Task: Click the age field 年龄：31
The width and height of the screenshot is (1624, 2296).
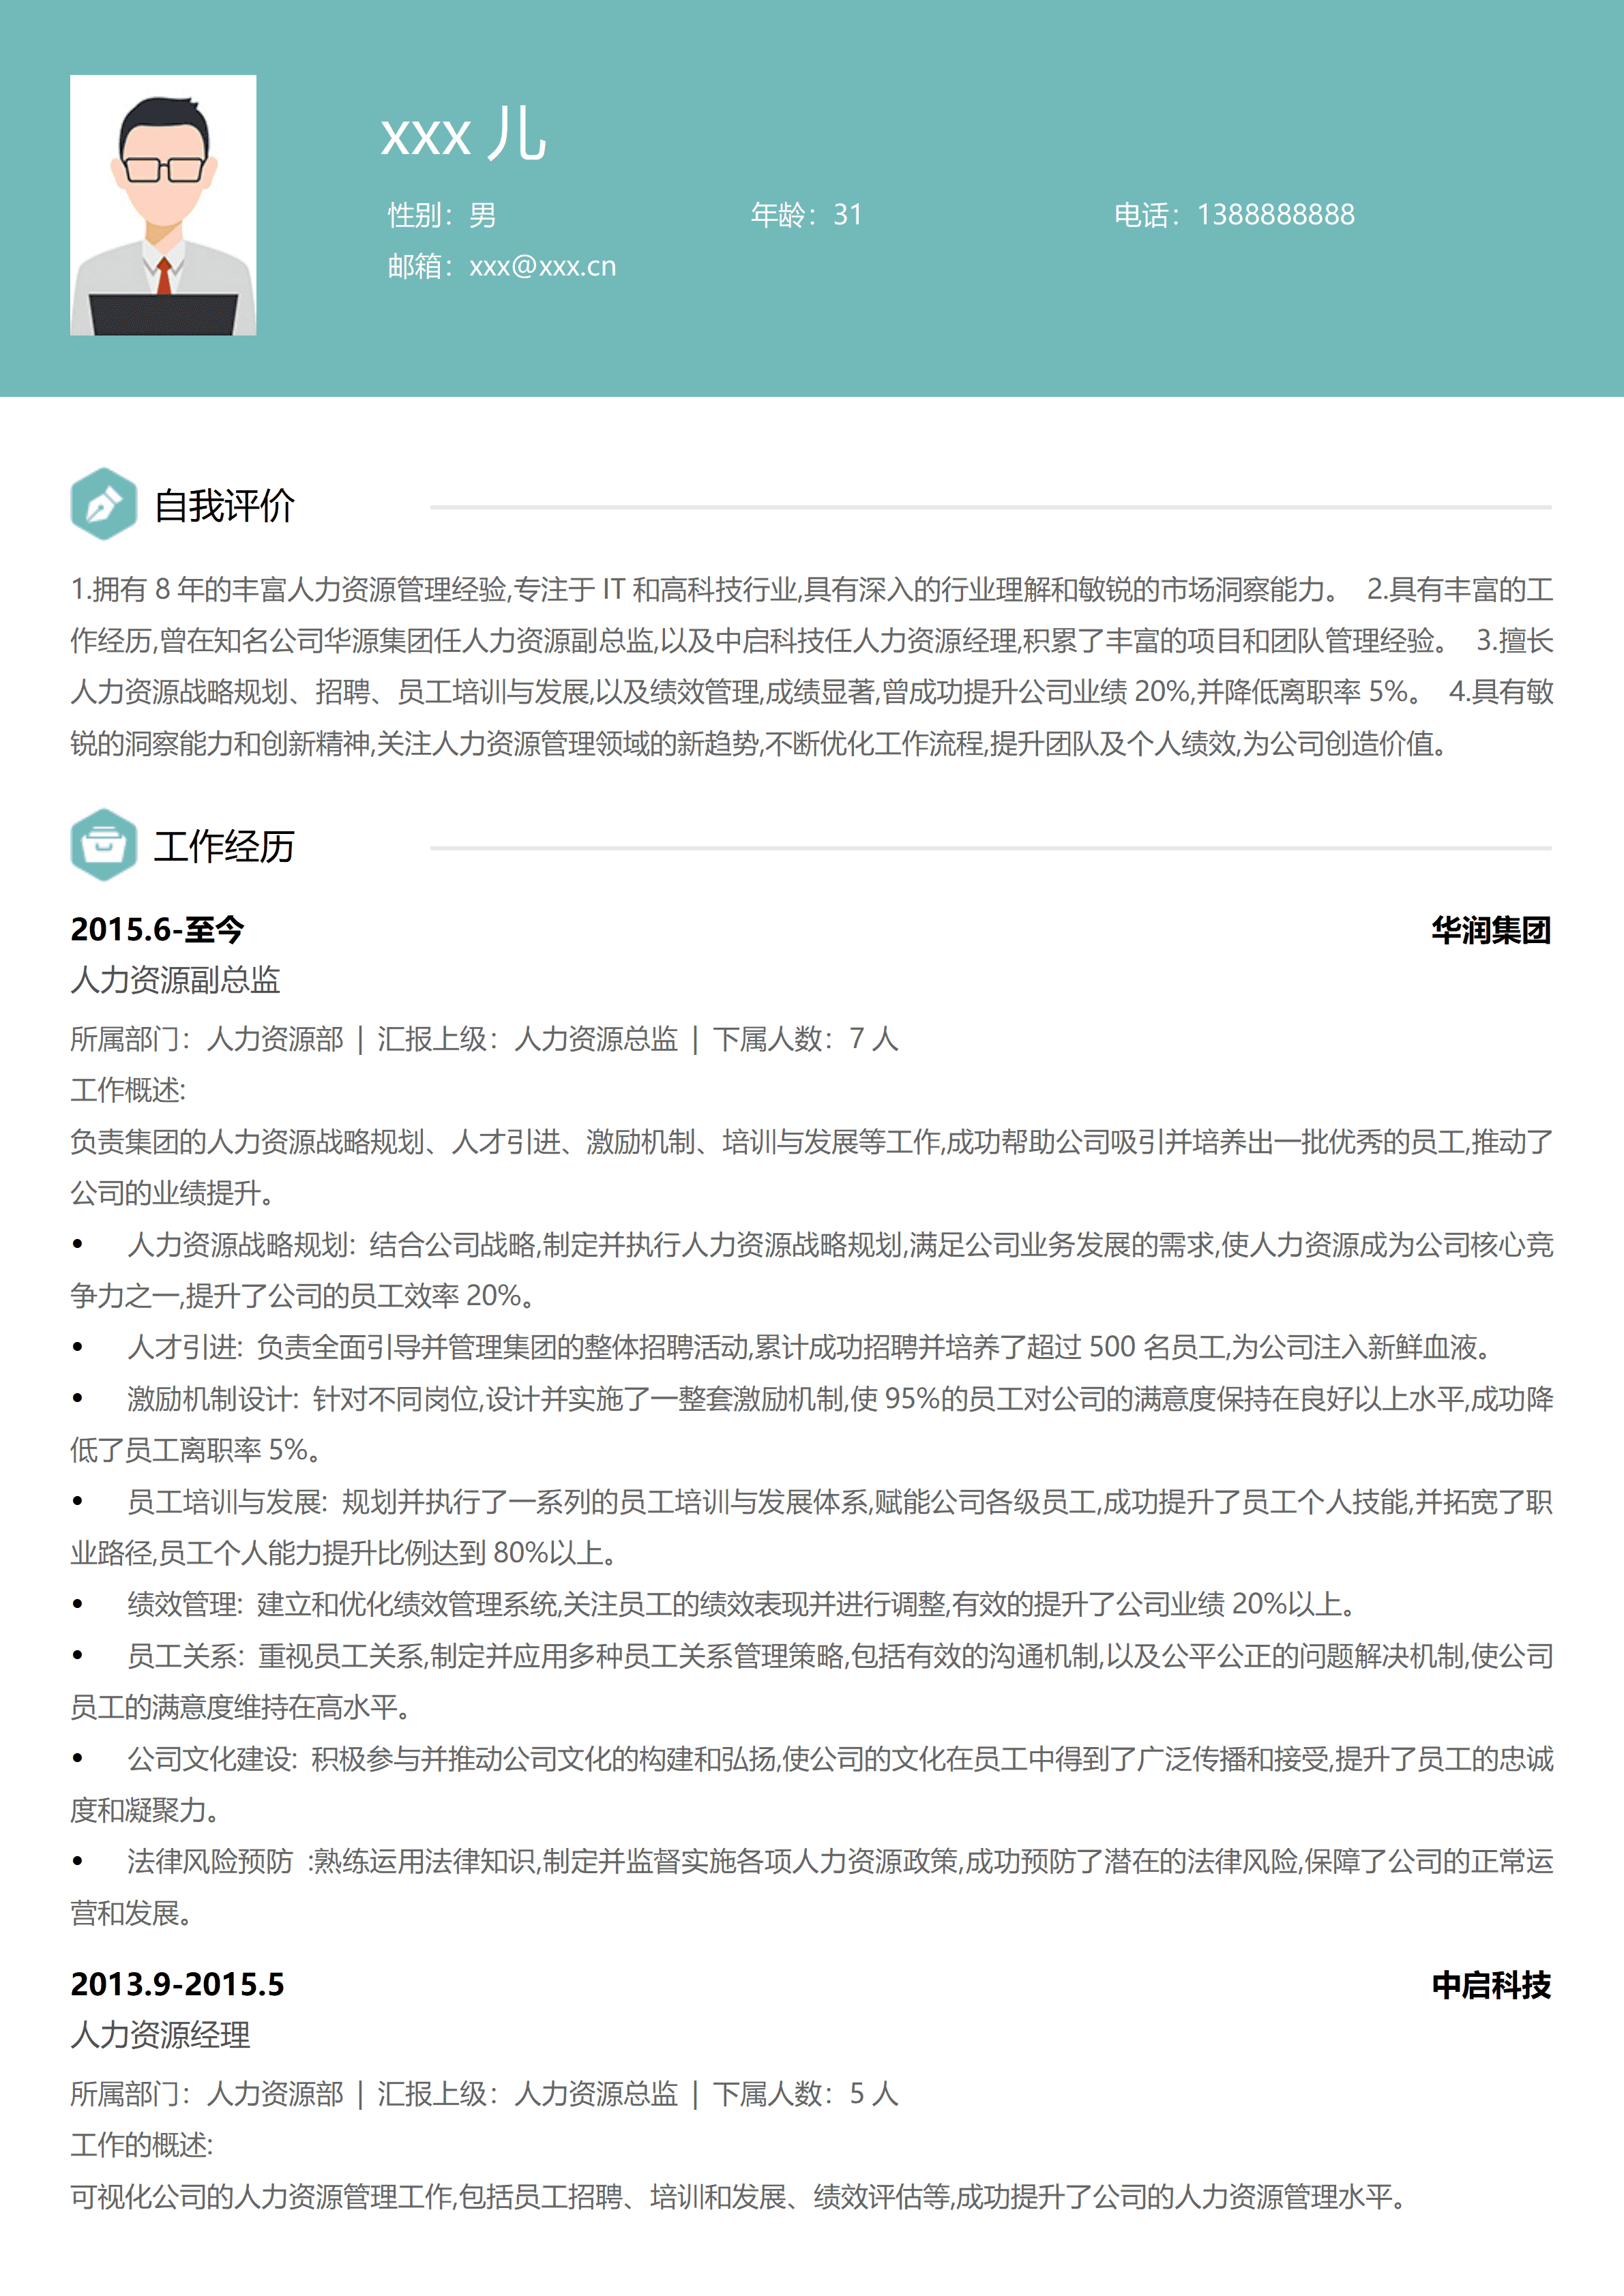Action: tap(806, 215)
